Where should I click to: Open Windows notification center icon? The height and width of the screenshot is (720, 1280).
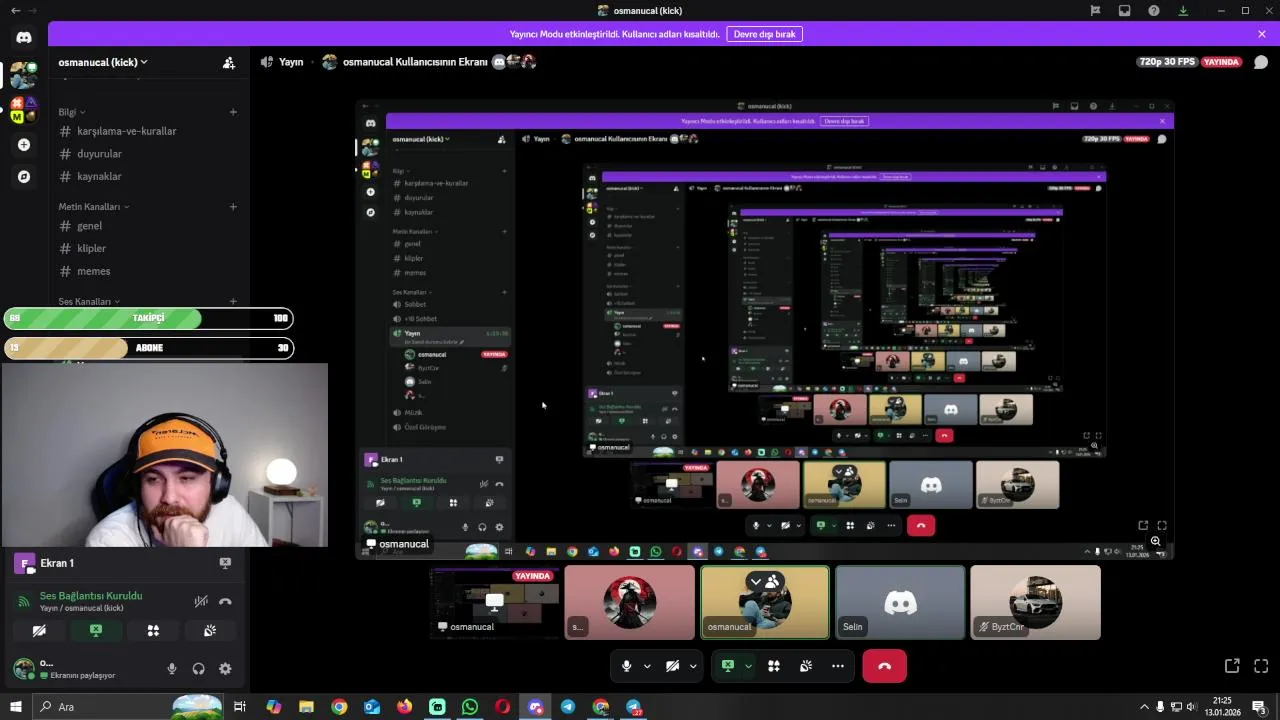click(x=1260, y=707)
